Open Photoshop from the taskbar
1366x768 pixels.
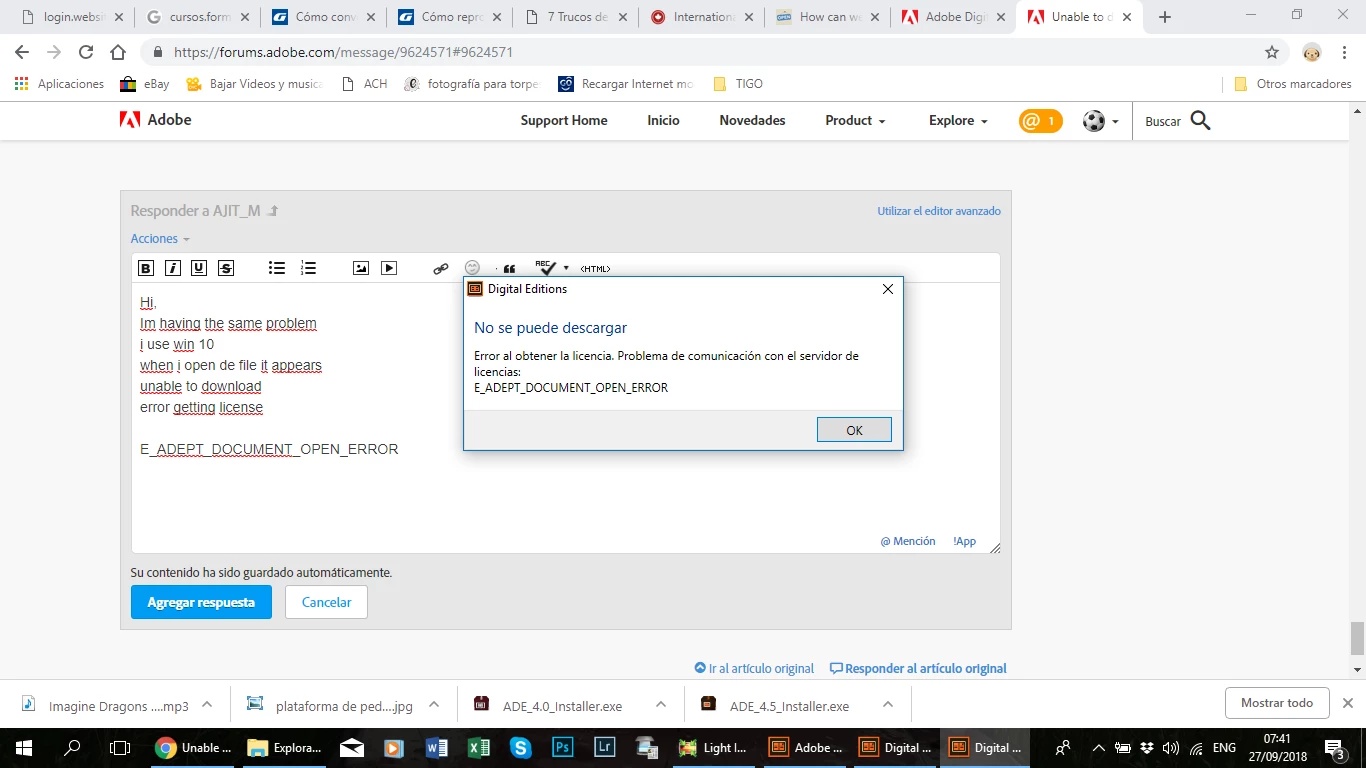pos(562,747)
